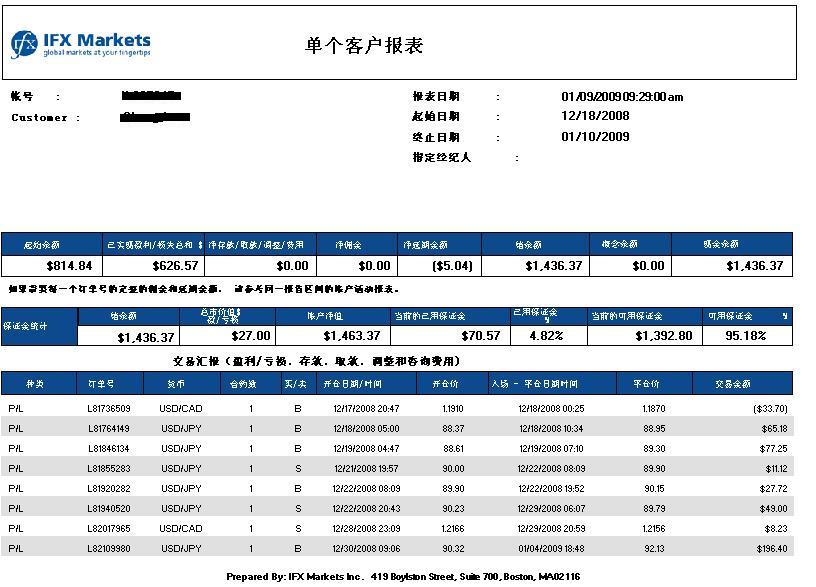The height and width of the screenshot is (587, 816).
Task: Click close price 90.15
Action: coord(654,489)
